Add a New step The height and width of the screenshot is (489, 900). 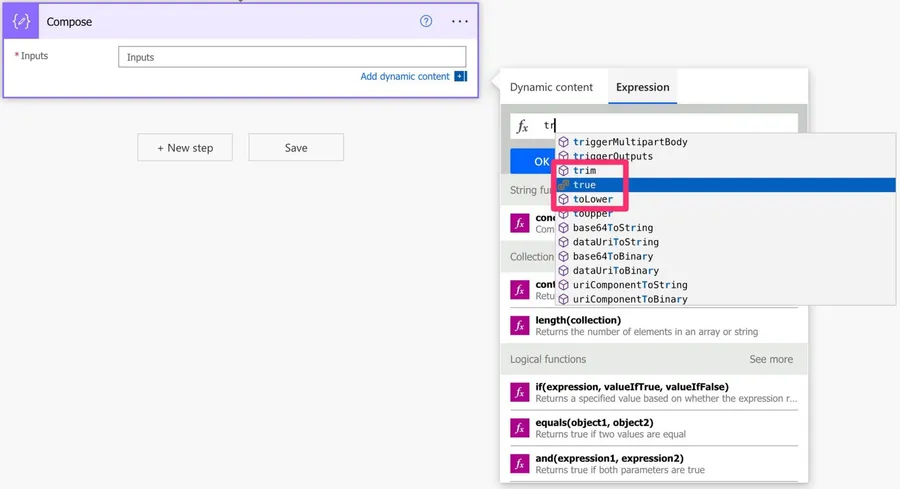185,148
